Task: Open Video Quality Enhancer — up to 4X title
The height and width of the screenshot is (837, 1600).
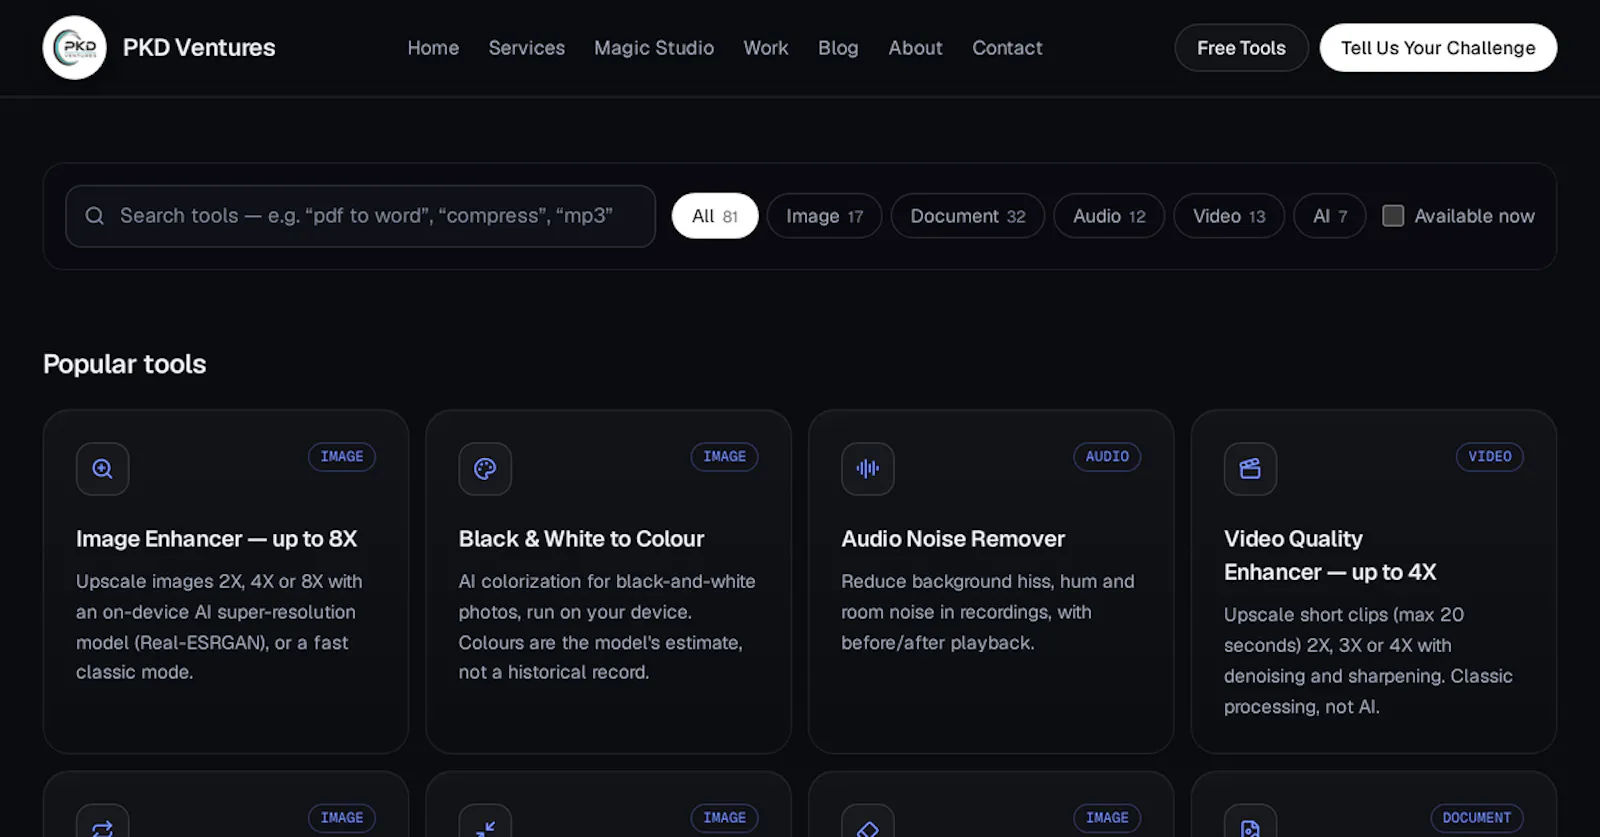Action: coord(1330,556)
